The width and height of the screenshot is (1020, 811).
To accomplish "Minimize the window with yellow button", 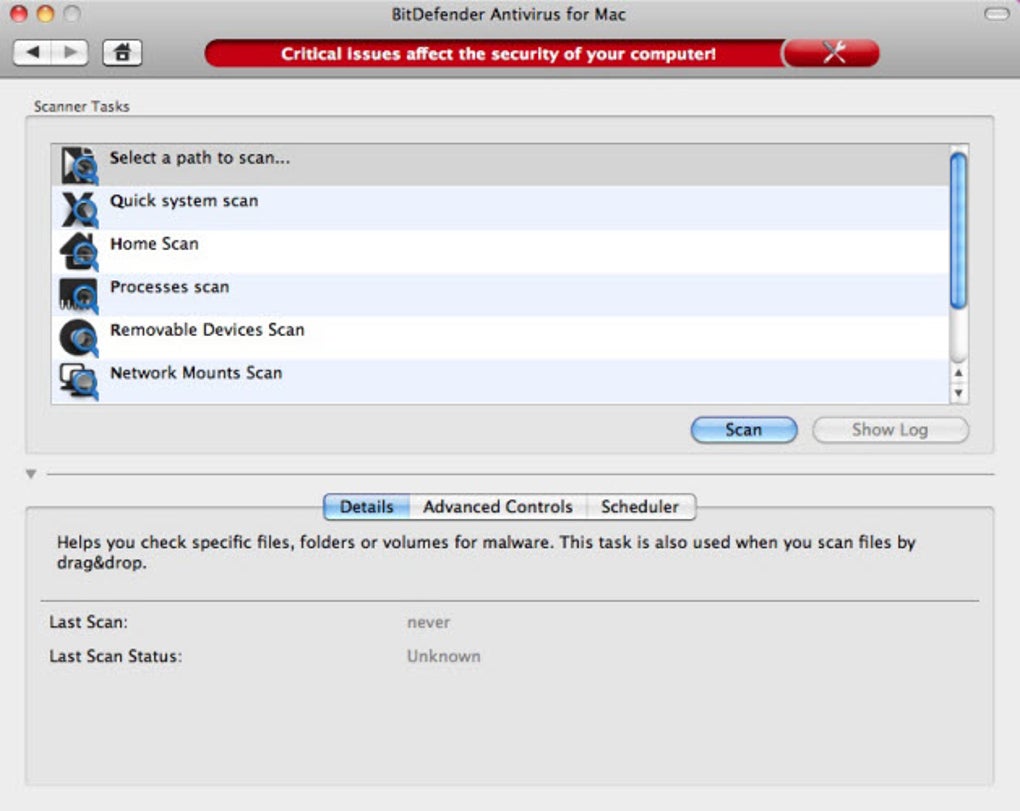I will pos(46,14).
